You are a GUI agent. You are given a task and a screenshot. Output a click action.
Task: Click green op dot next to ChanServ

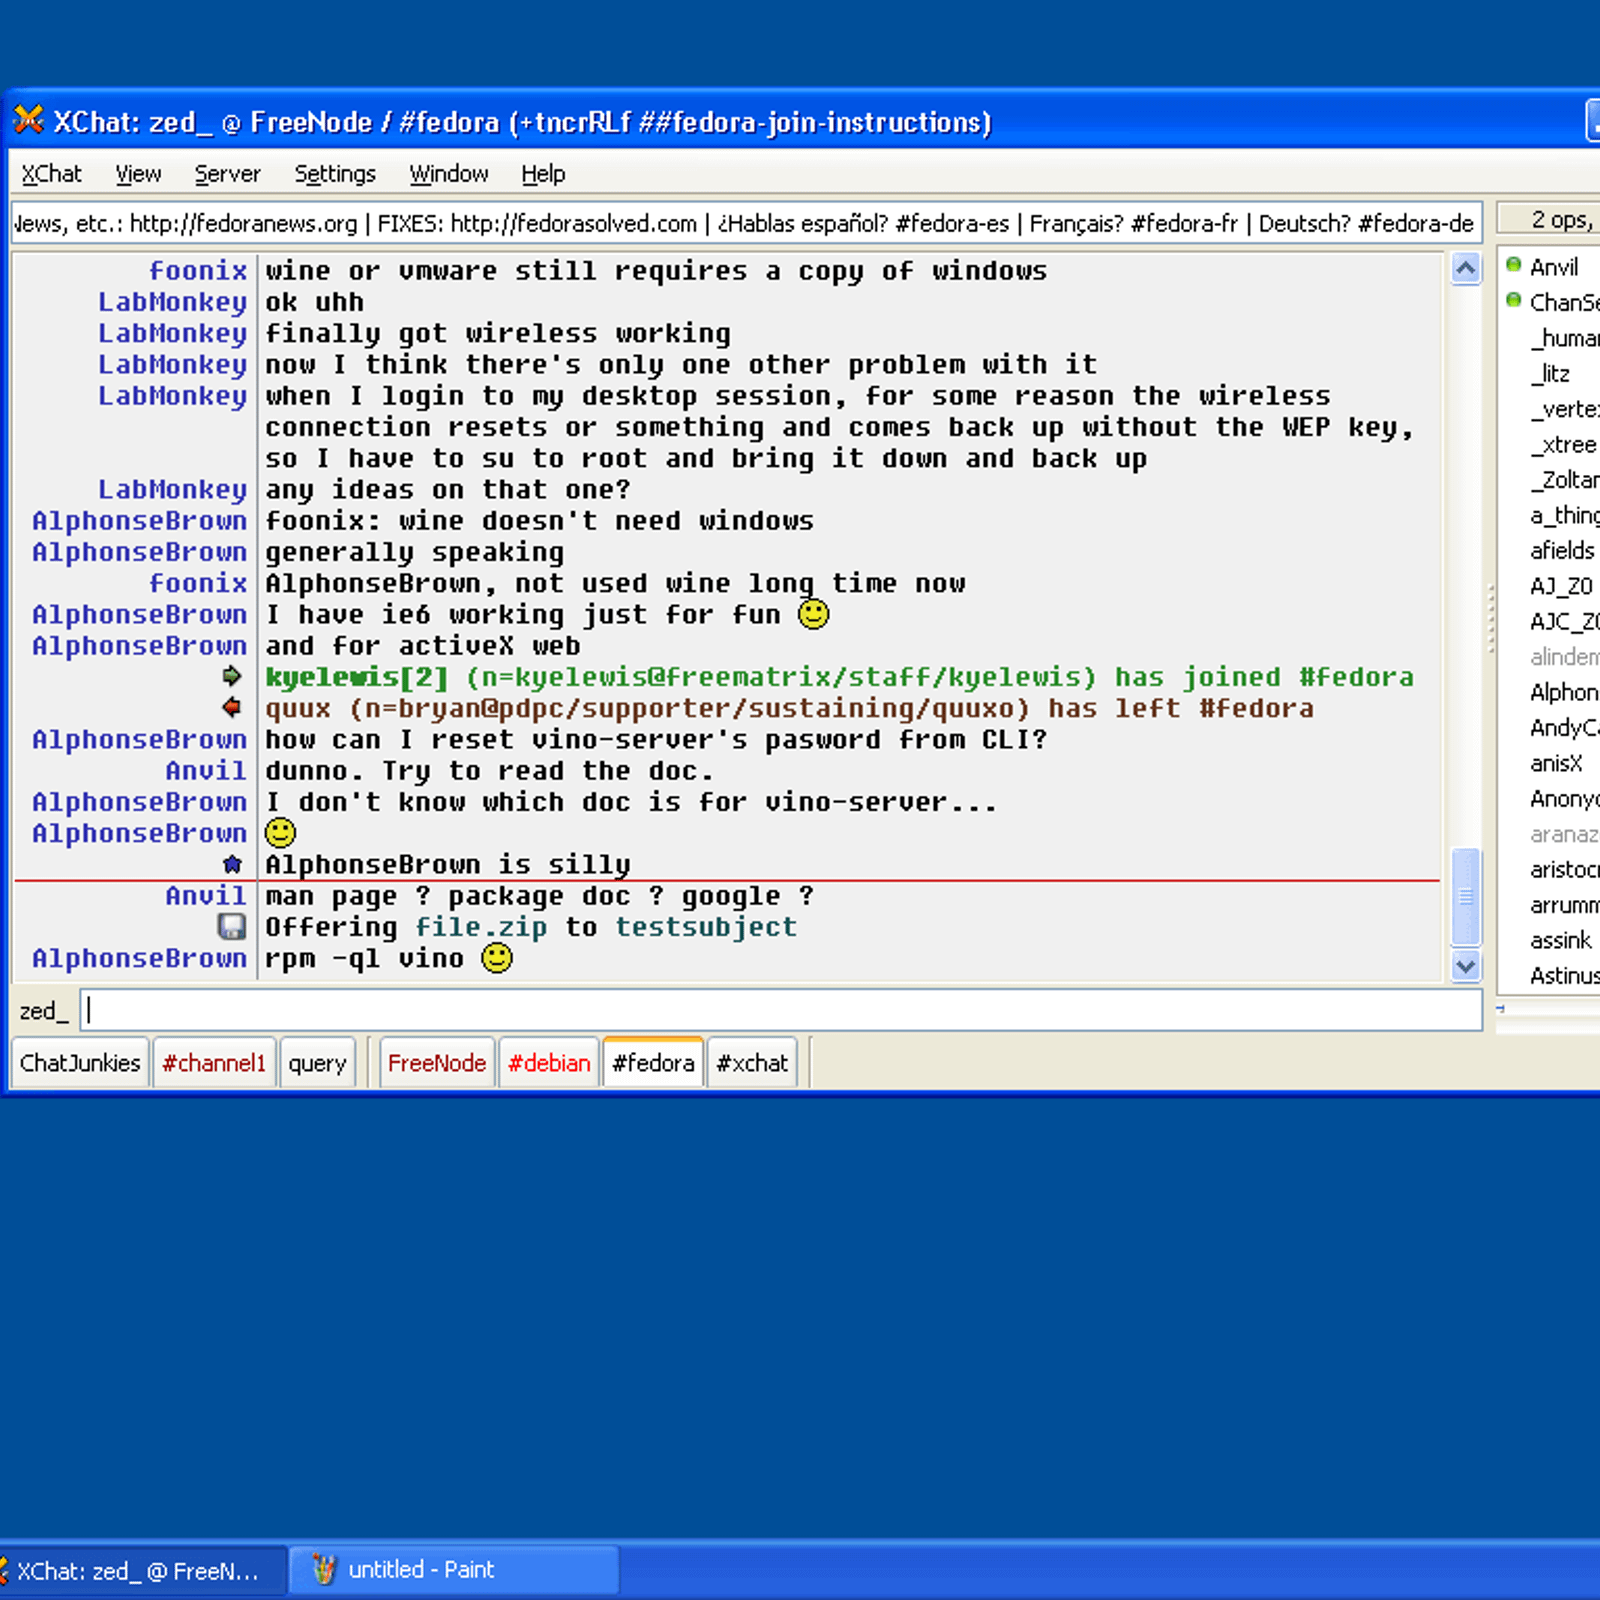pyautogui.click(x=1514, y=300)
